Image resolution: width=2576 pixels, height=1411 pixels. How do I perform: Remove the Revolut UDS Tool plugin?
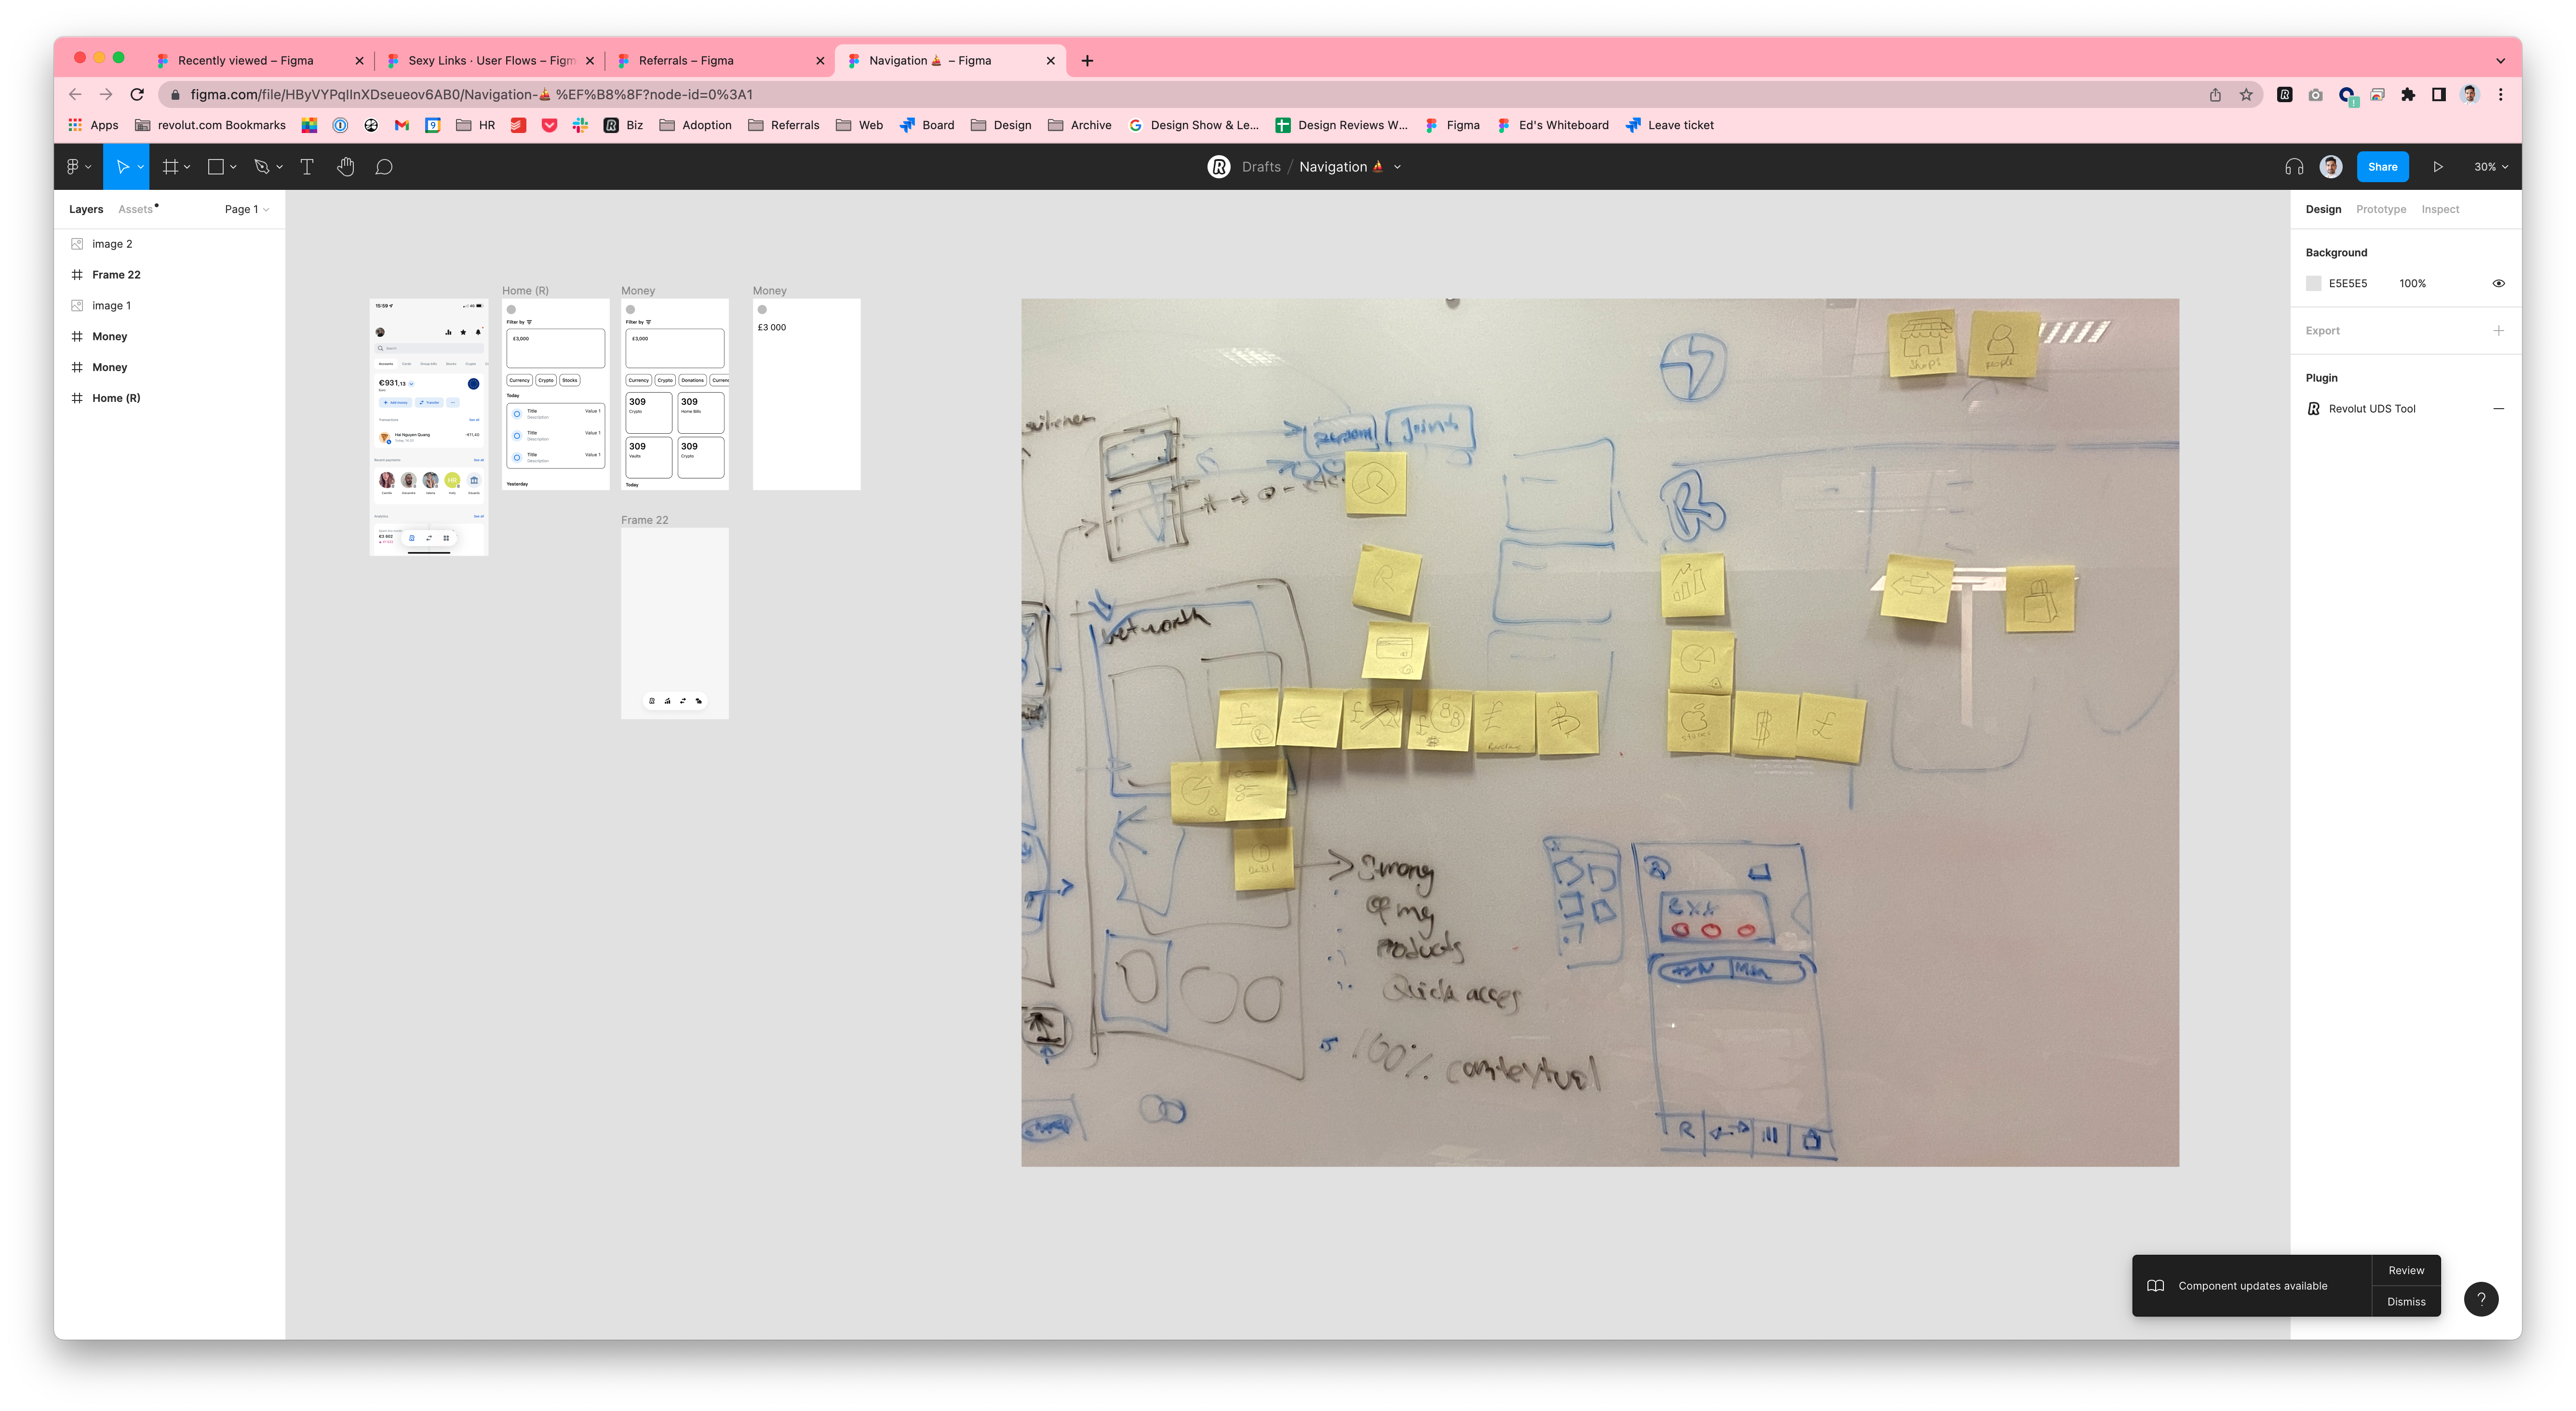tap(2498, 408)
